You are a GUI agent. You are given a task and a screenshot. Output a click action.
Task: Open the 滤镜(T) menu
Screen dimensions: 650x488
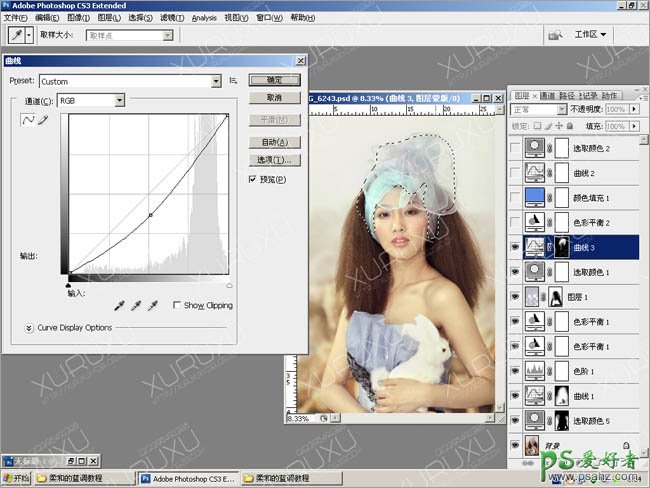coord(171,17)
